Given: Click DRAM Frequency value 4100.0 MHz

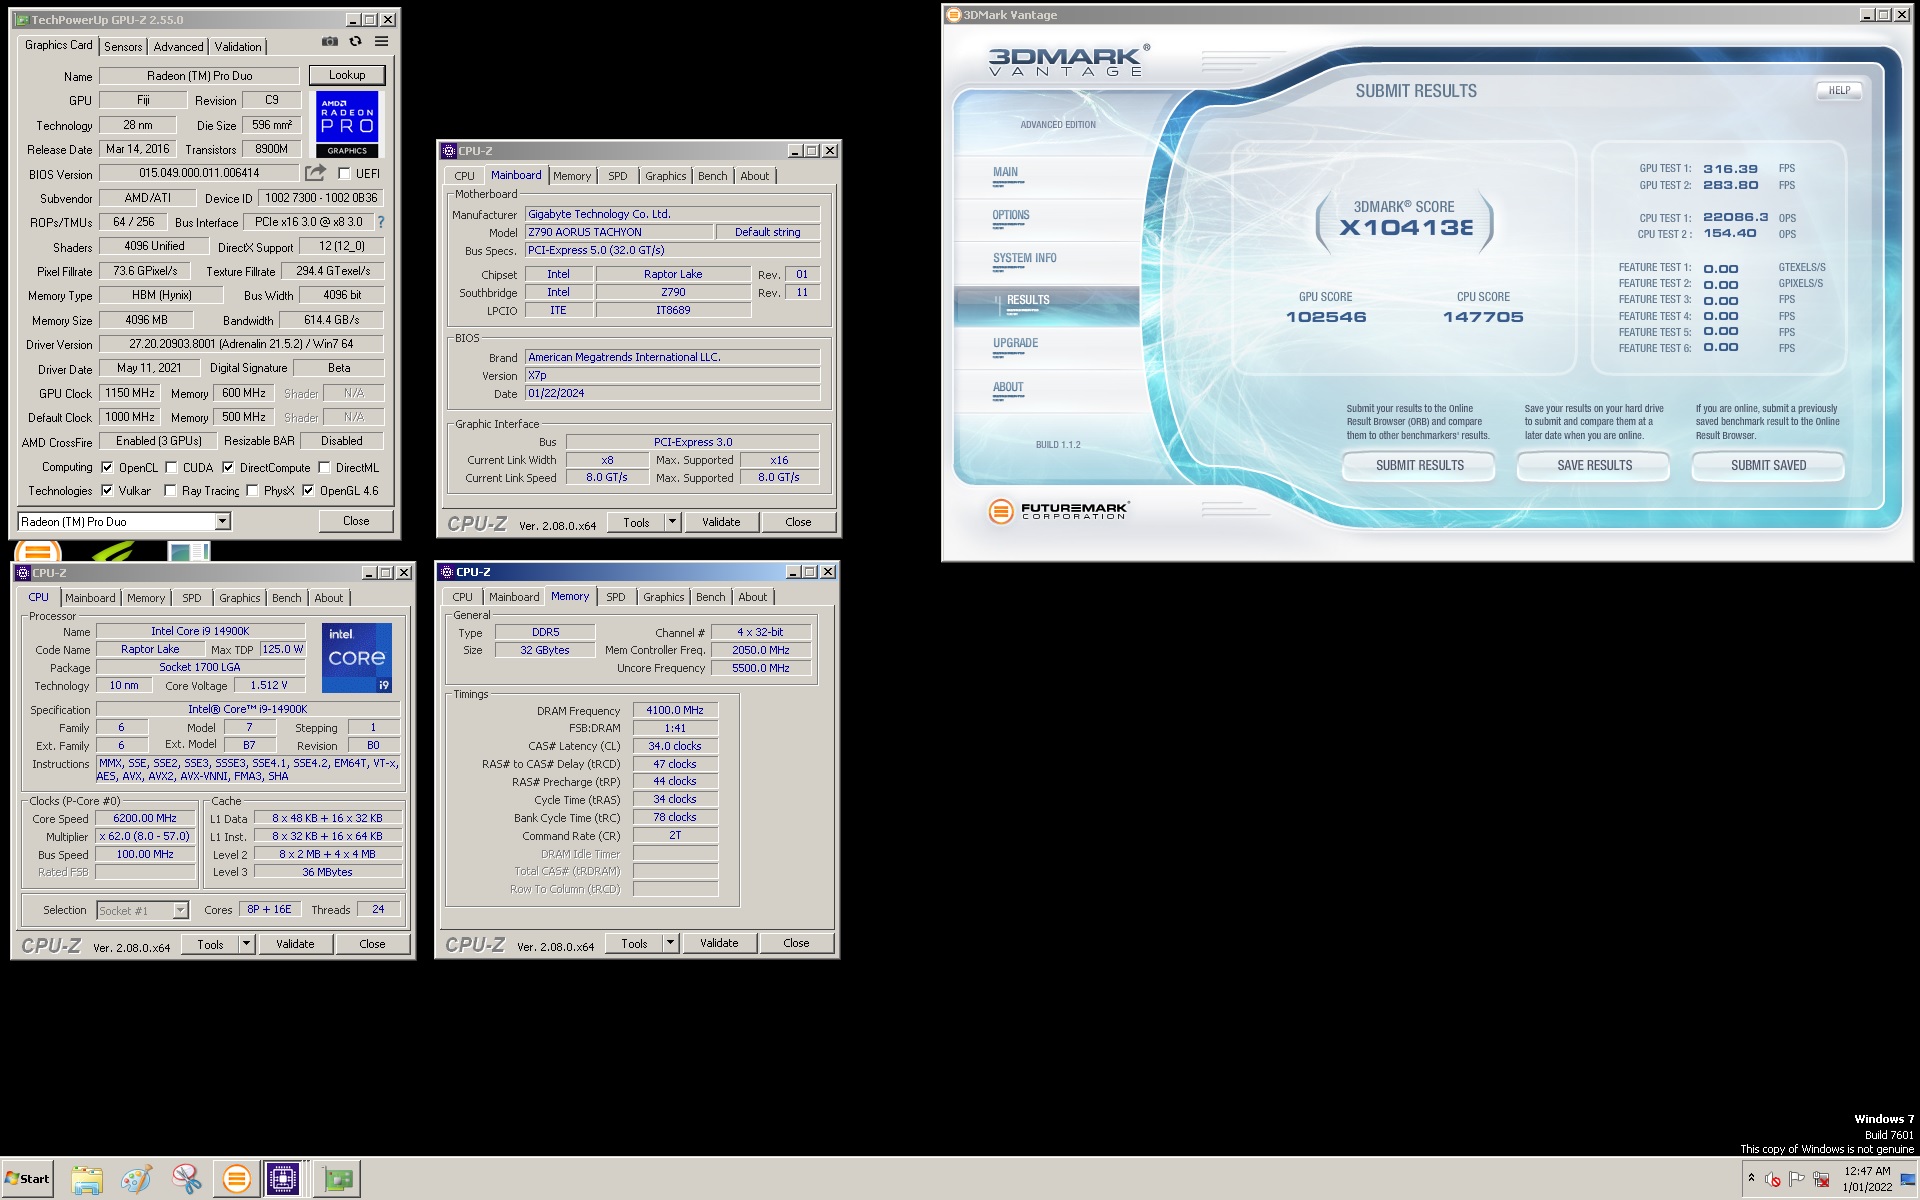Looking at the screenshot, I should click(x=675, y=711).
